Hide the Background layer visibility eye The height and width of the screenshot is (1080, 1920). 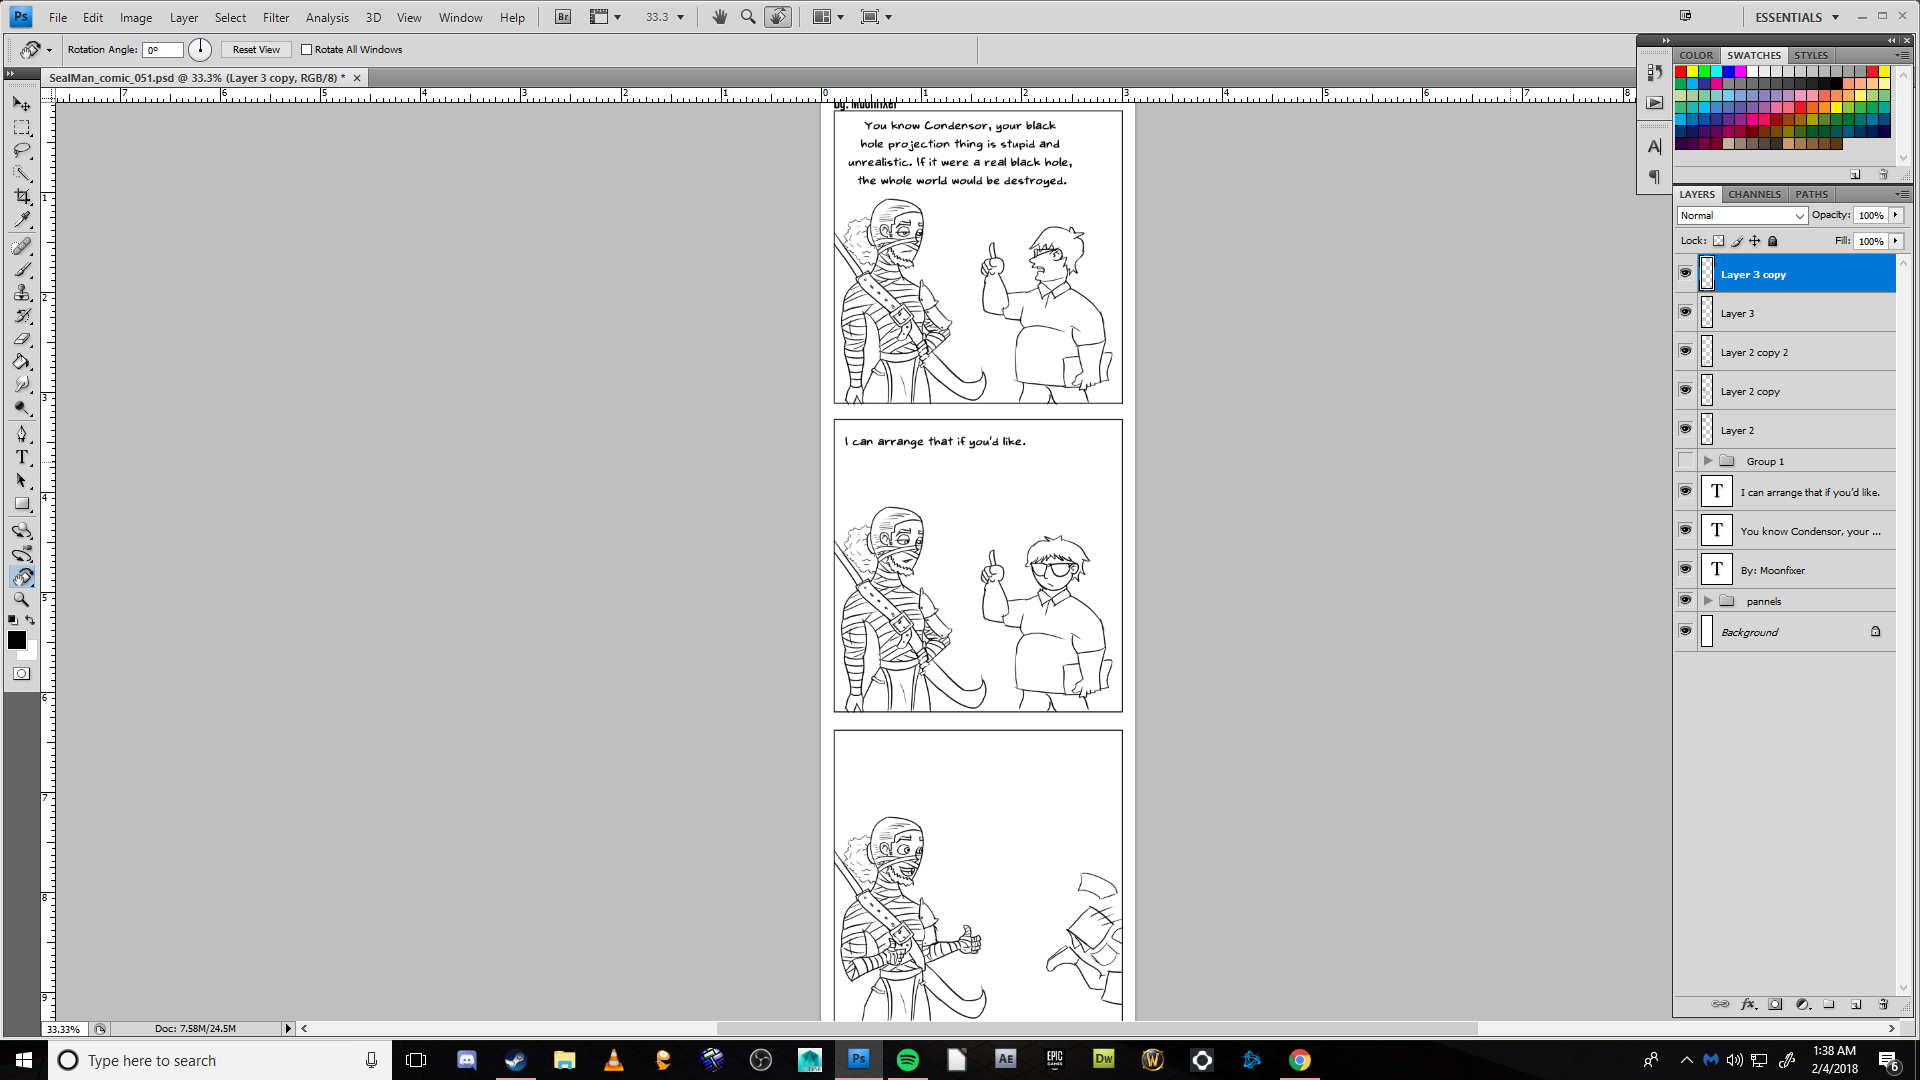coord(1685,632)
